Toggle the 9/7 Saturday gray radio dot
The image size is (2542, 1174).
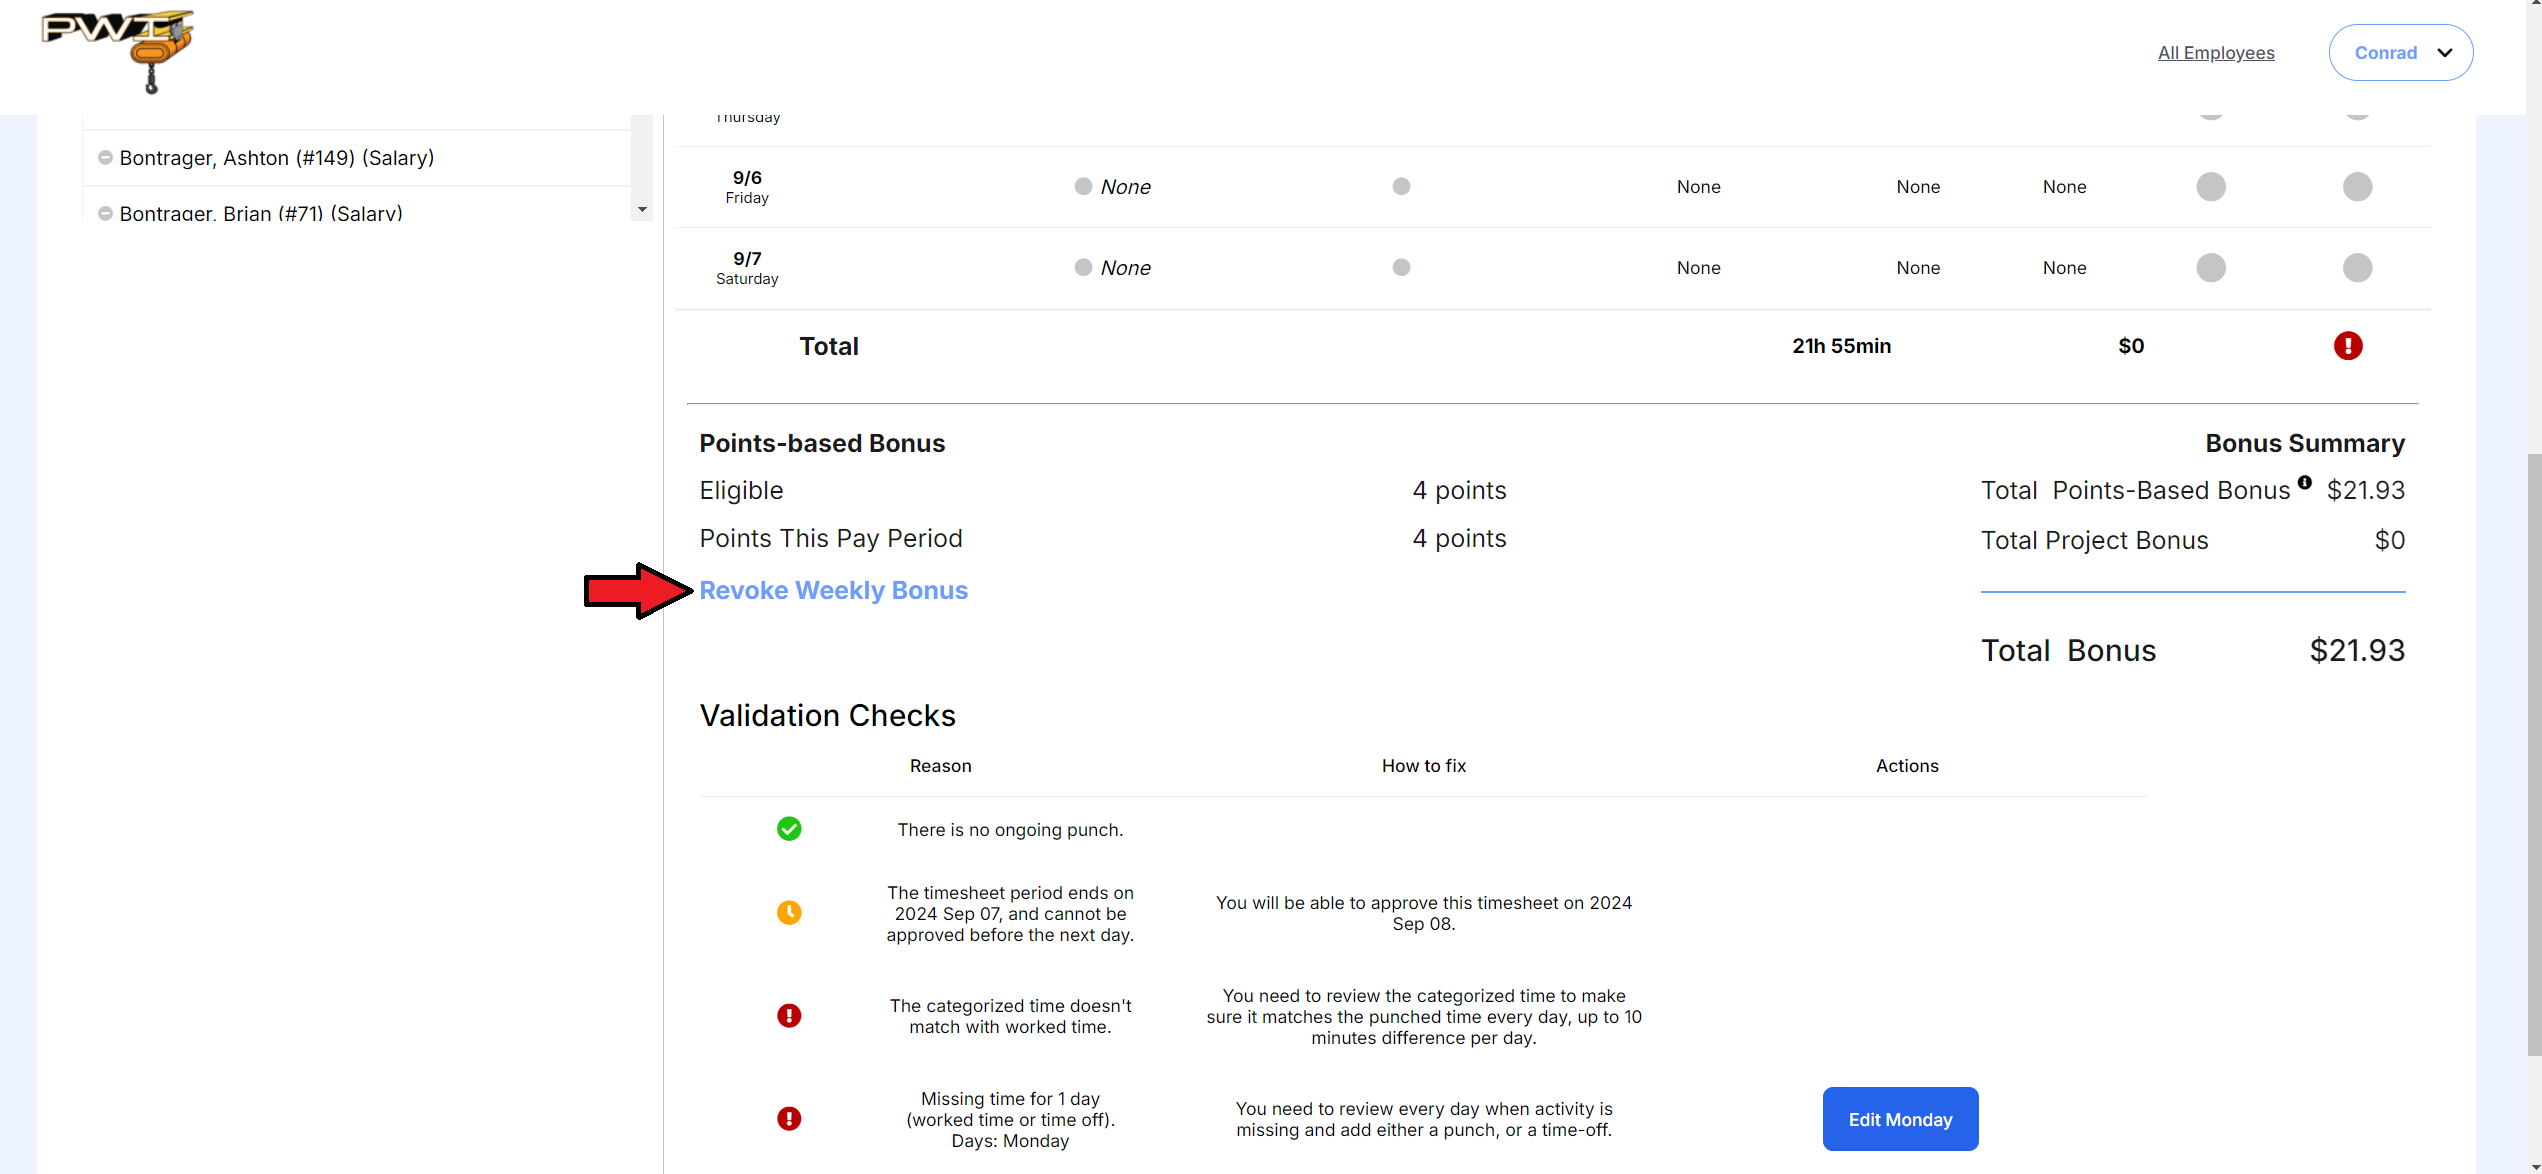coord(1083,267)
